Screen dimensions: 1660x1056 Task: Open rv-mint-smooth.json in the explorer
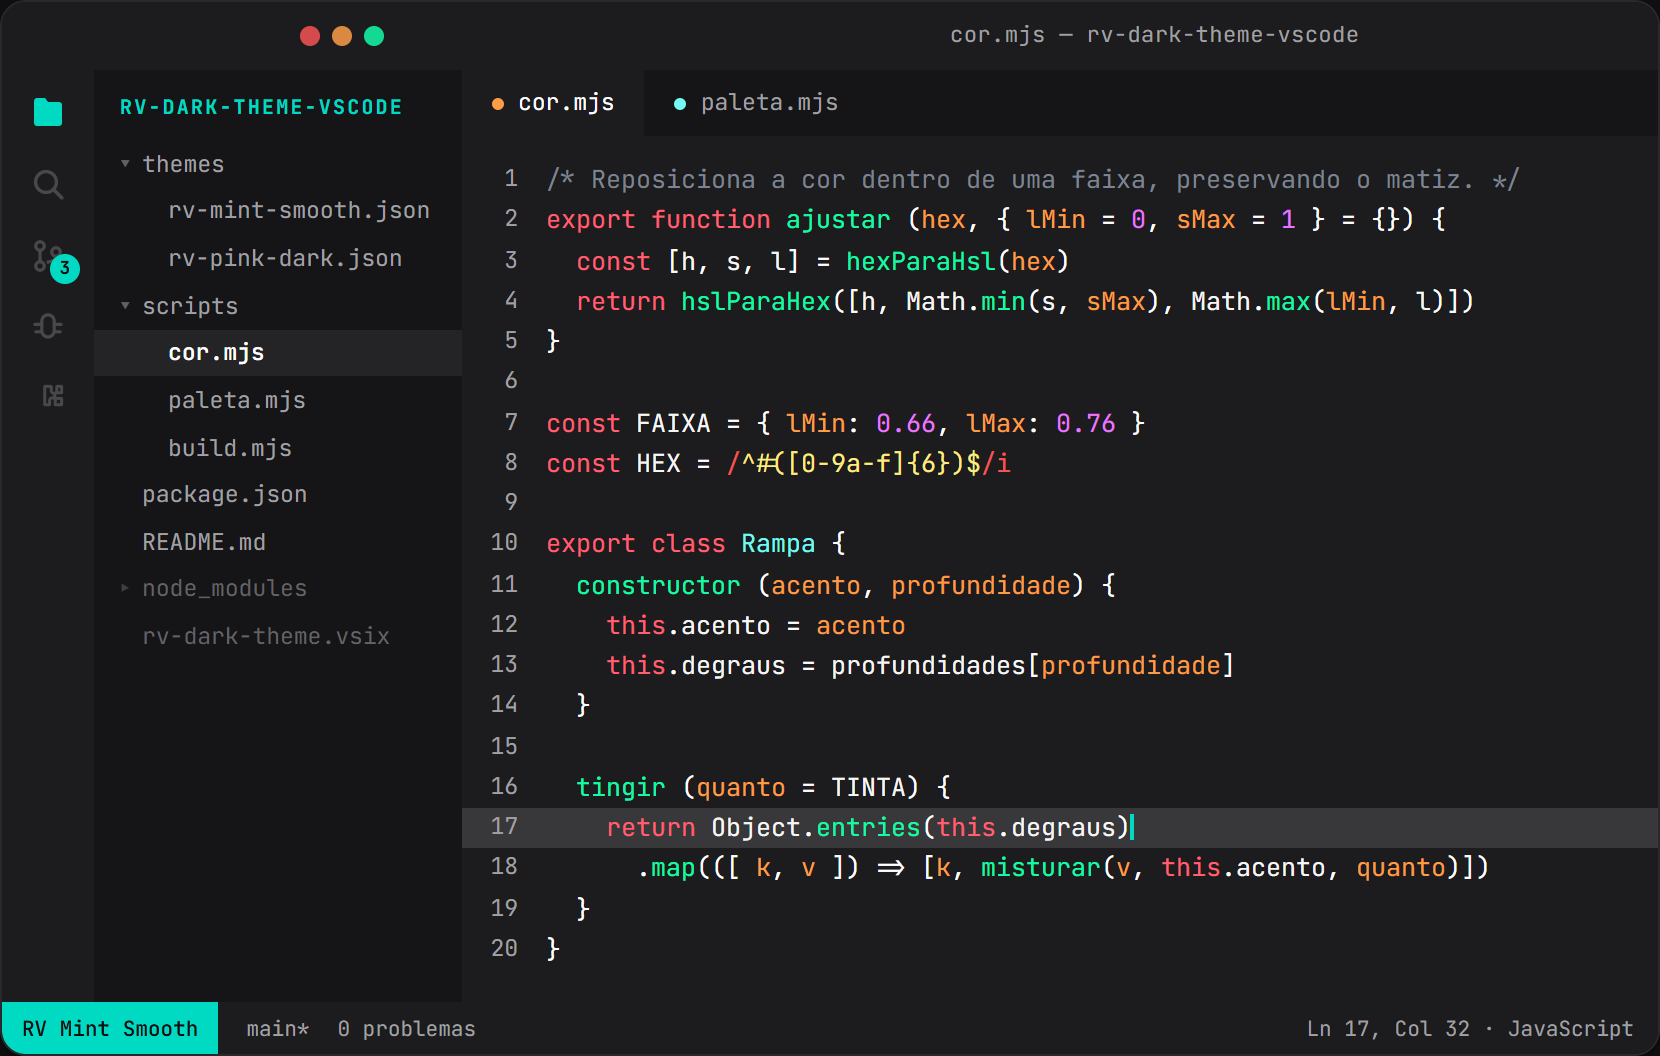tap(299, 210)
